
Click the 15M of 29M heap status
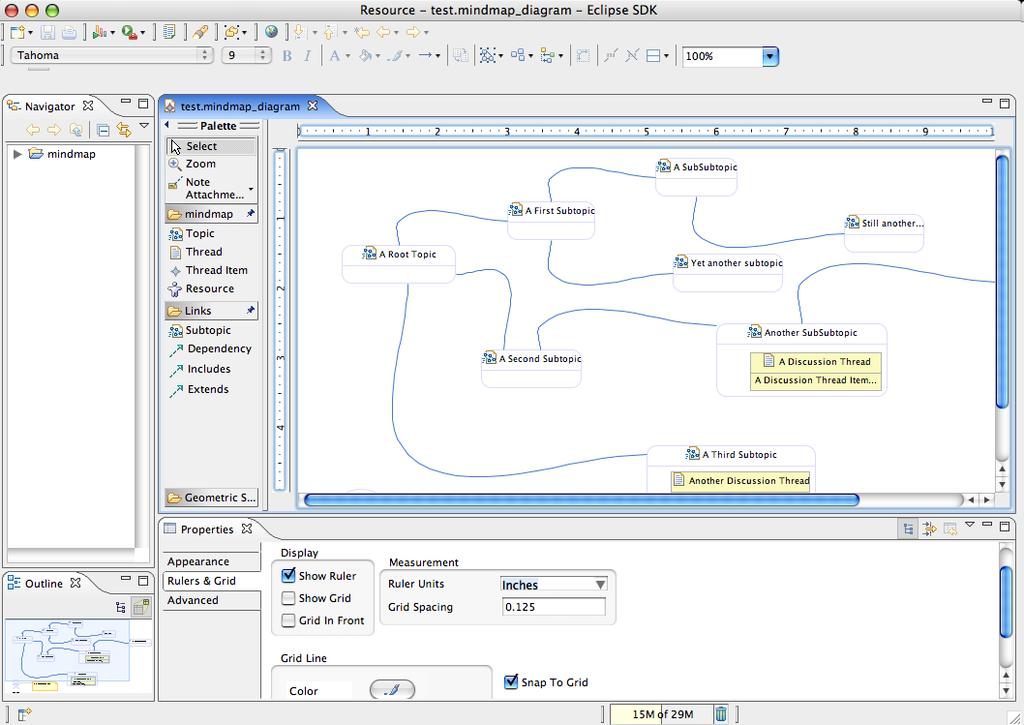[x=661, y=714]
